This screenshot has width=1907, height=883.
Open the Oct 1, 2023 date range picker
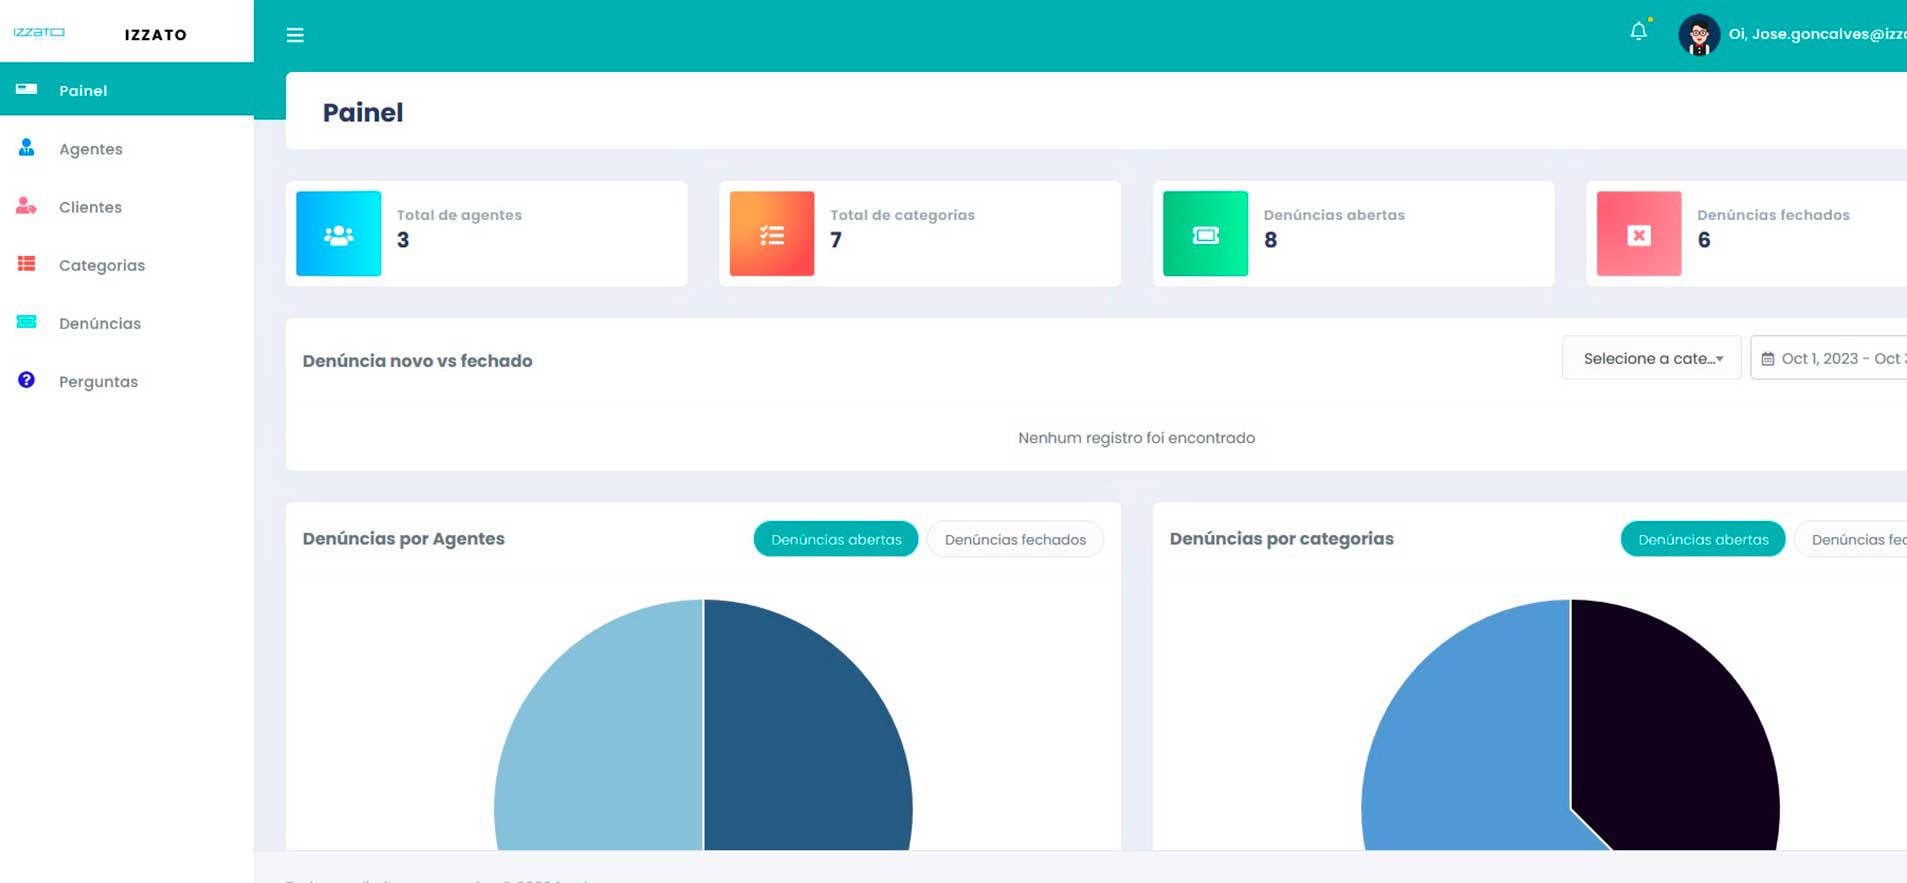tap(1832, 358)
